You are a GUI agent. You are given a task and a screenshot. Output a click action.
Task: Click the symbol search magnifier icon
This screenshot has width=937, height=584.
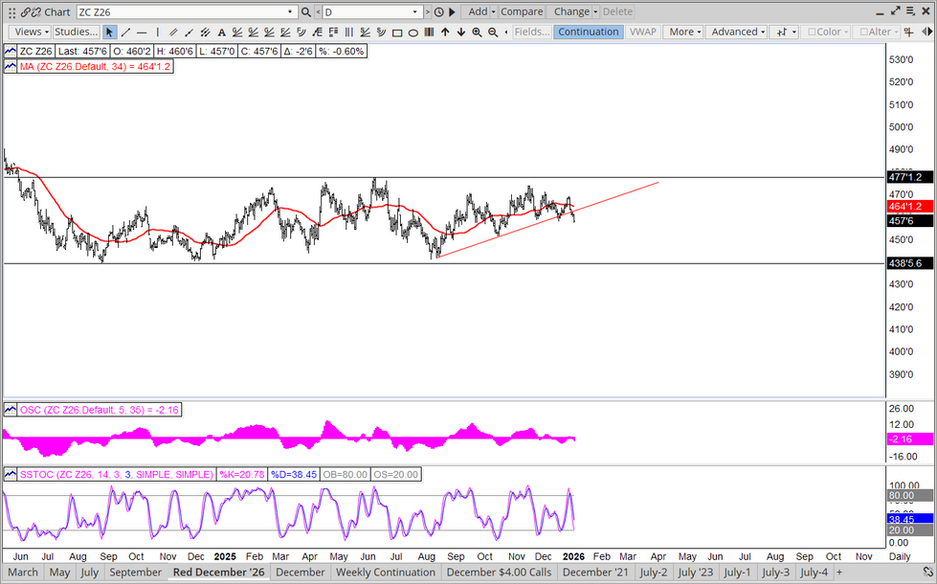[x=306, y=12]
